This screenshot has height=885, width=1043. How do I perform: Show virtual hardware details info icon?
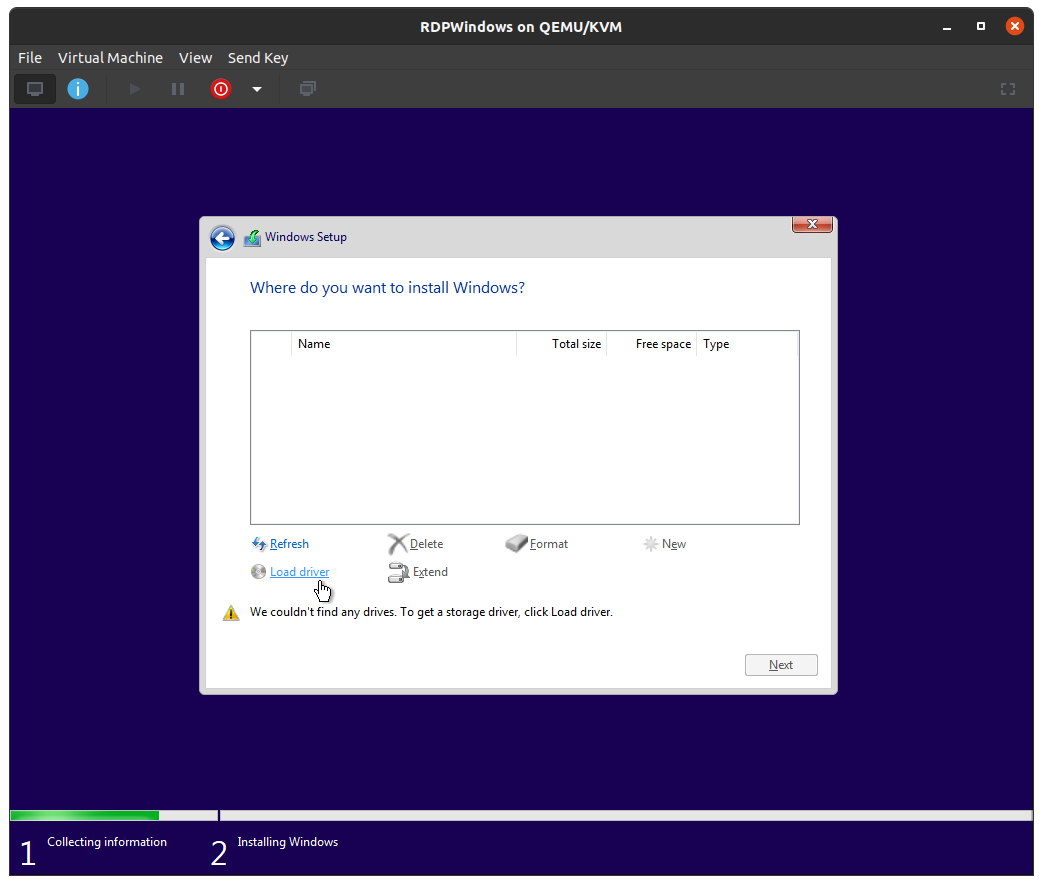pos(78,89)
